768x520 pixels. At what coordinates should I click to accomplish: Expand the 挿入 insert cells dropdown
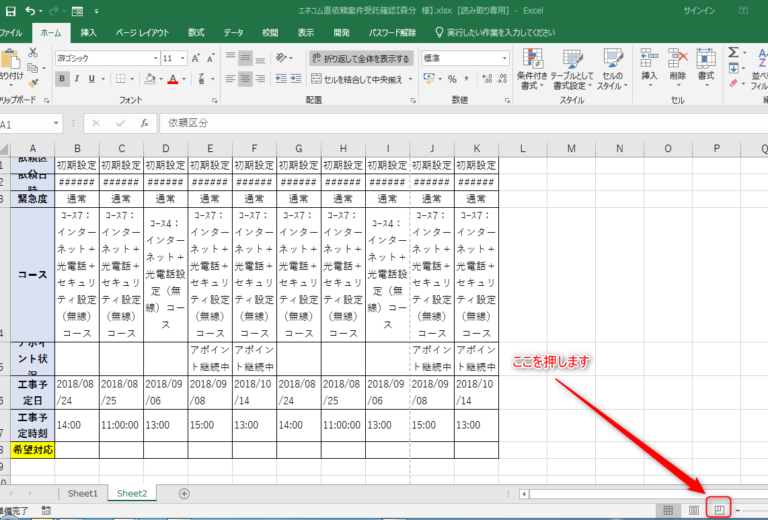click(649, 86)
